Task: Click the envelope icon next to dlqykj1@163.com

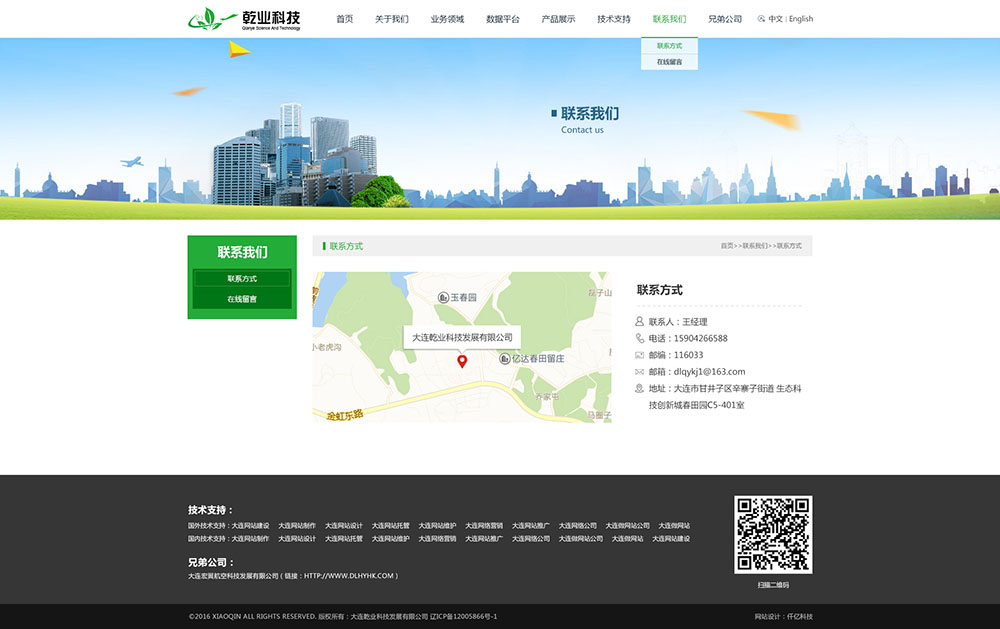Action: click(x=638, y=371)
